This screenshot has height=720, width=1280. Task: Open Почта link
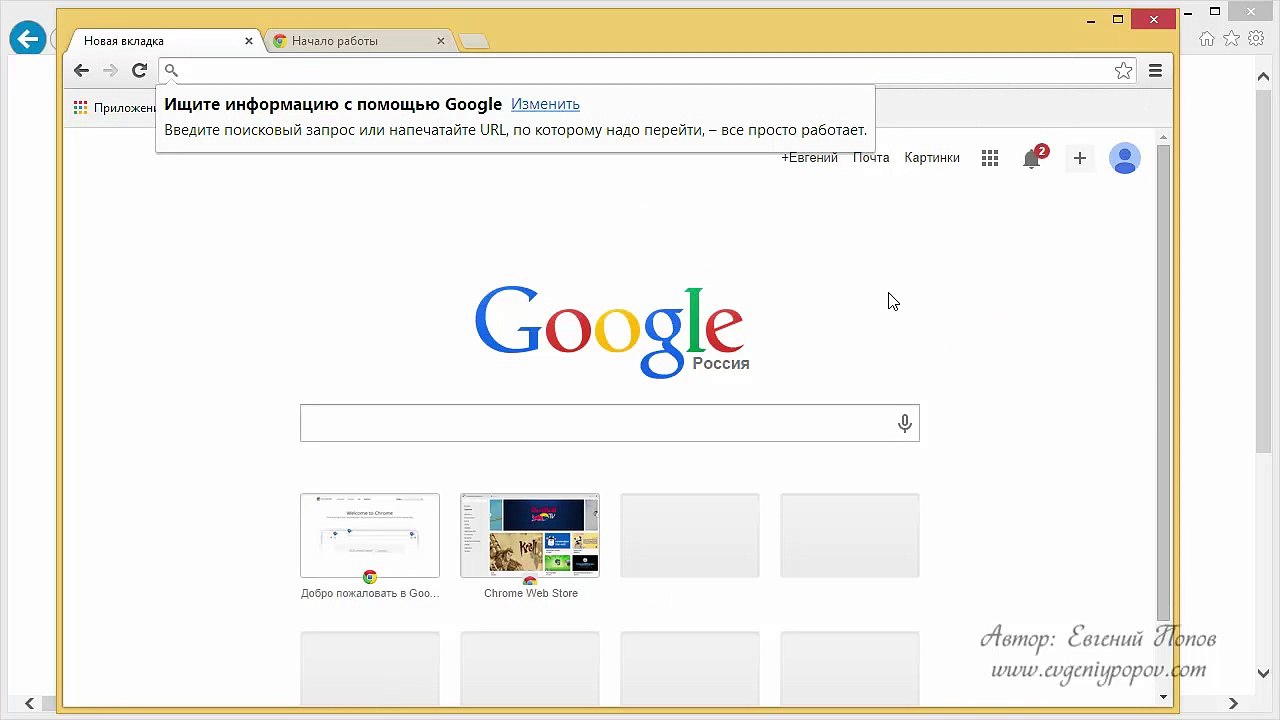(871, 158)
